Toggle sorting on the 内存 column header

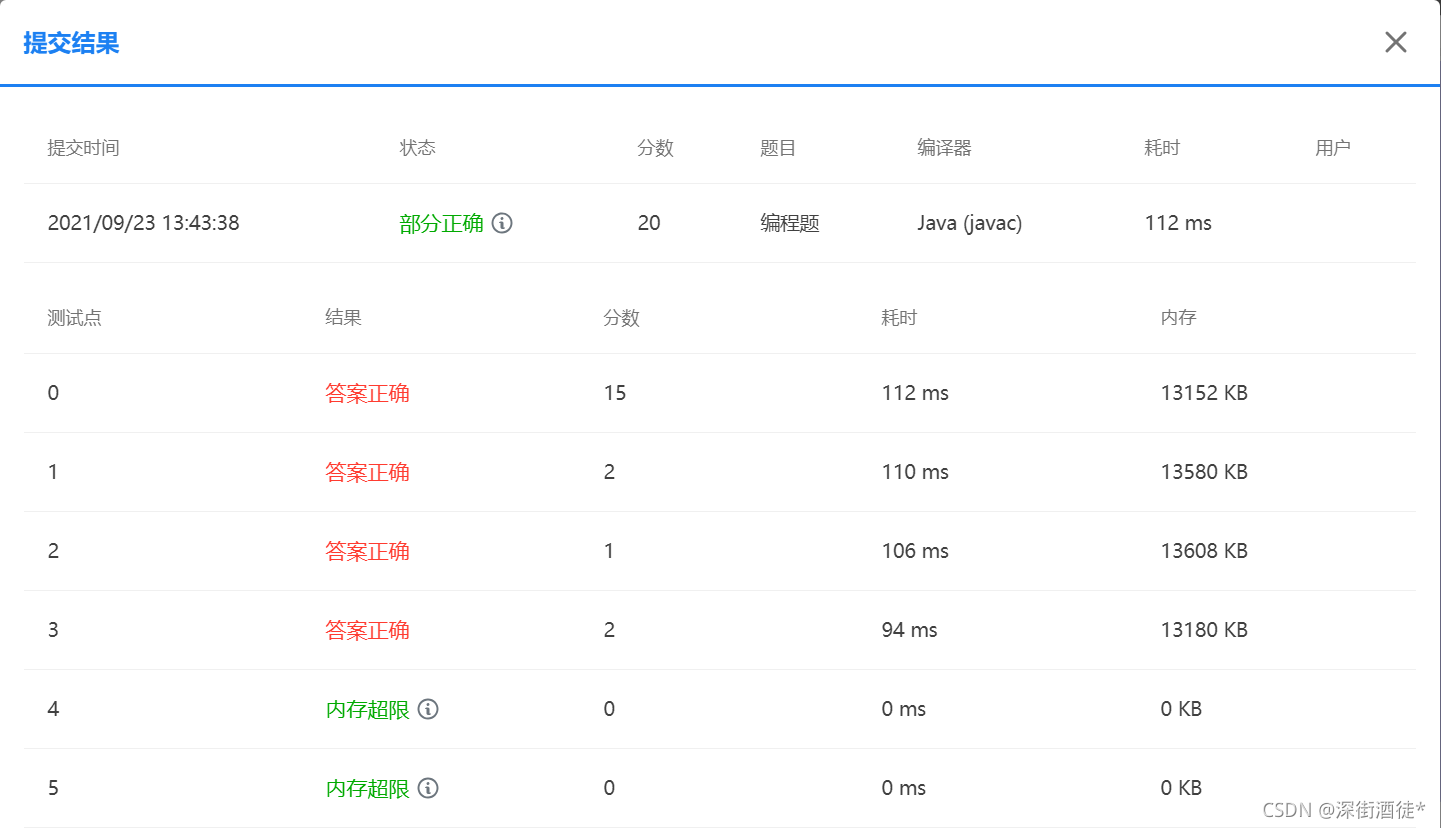1178,317
